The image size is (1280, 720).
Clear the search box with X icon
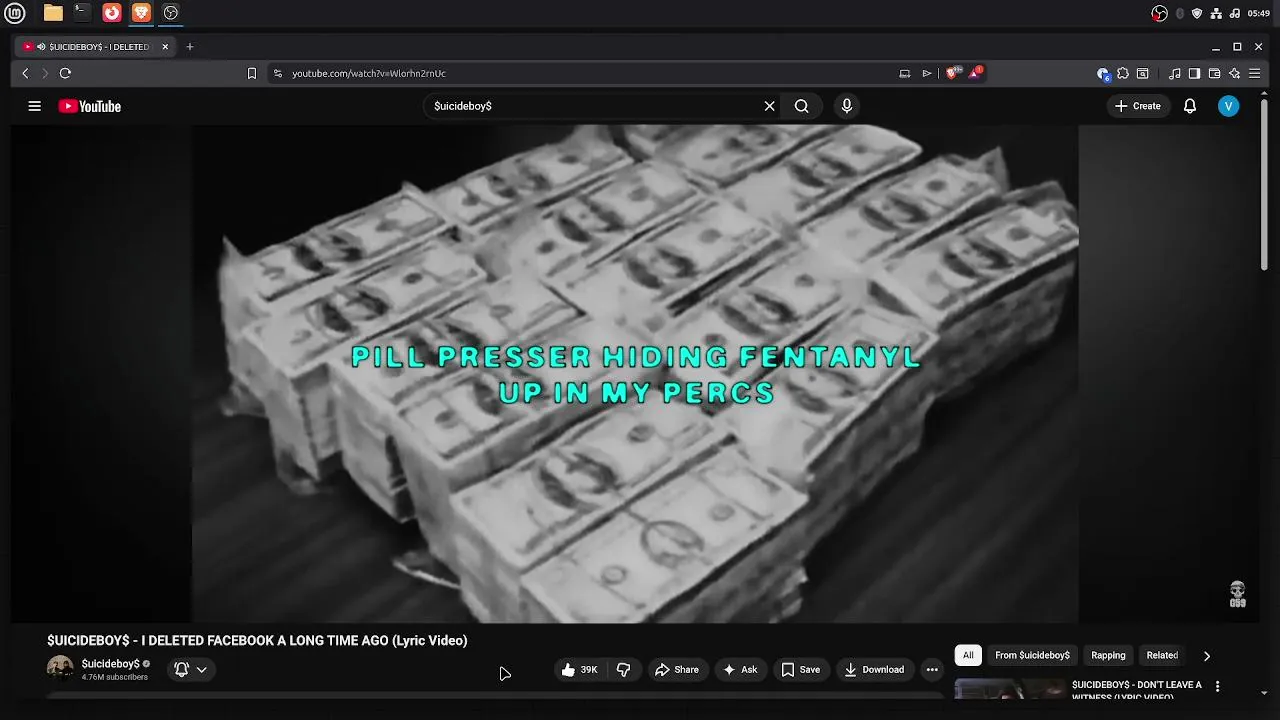(x=769, y=106)
